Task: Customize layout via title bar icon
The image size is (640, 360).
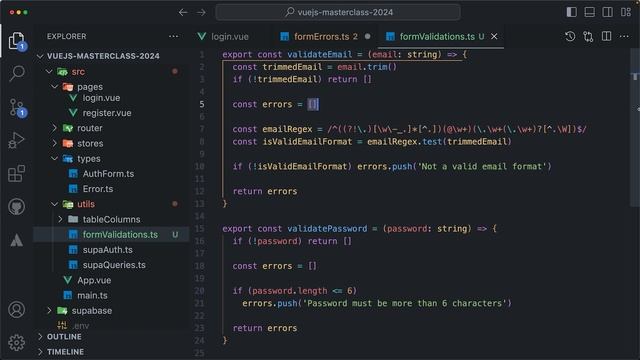Action: click(x=626, y=12)
